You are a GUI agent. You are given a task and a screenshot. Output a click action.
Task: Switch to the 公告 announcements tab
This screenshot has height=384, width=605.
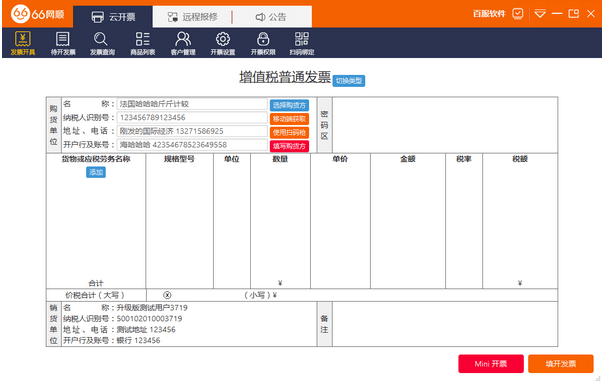click(x=271, y=17)
